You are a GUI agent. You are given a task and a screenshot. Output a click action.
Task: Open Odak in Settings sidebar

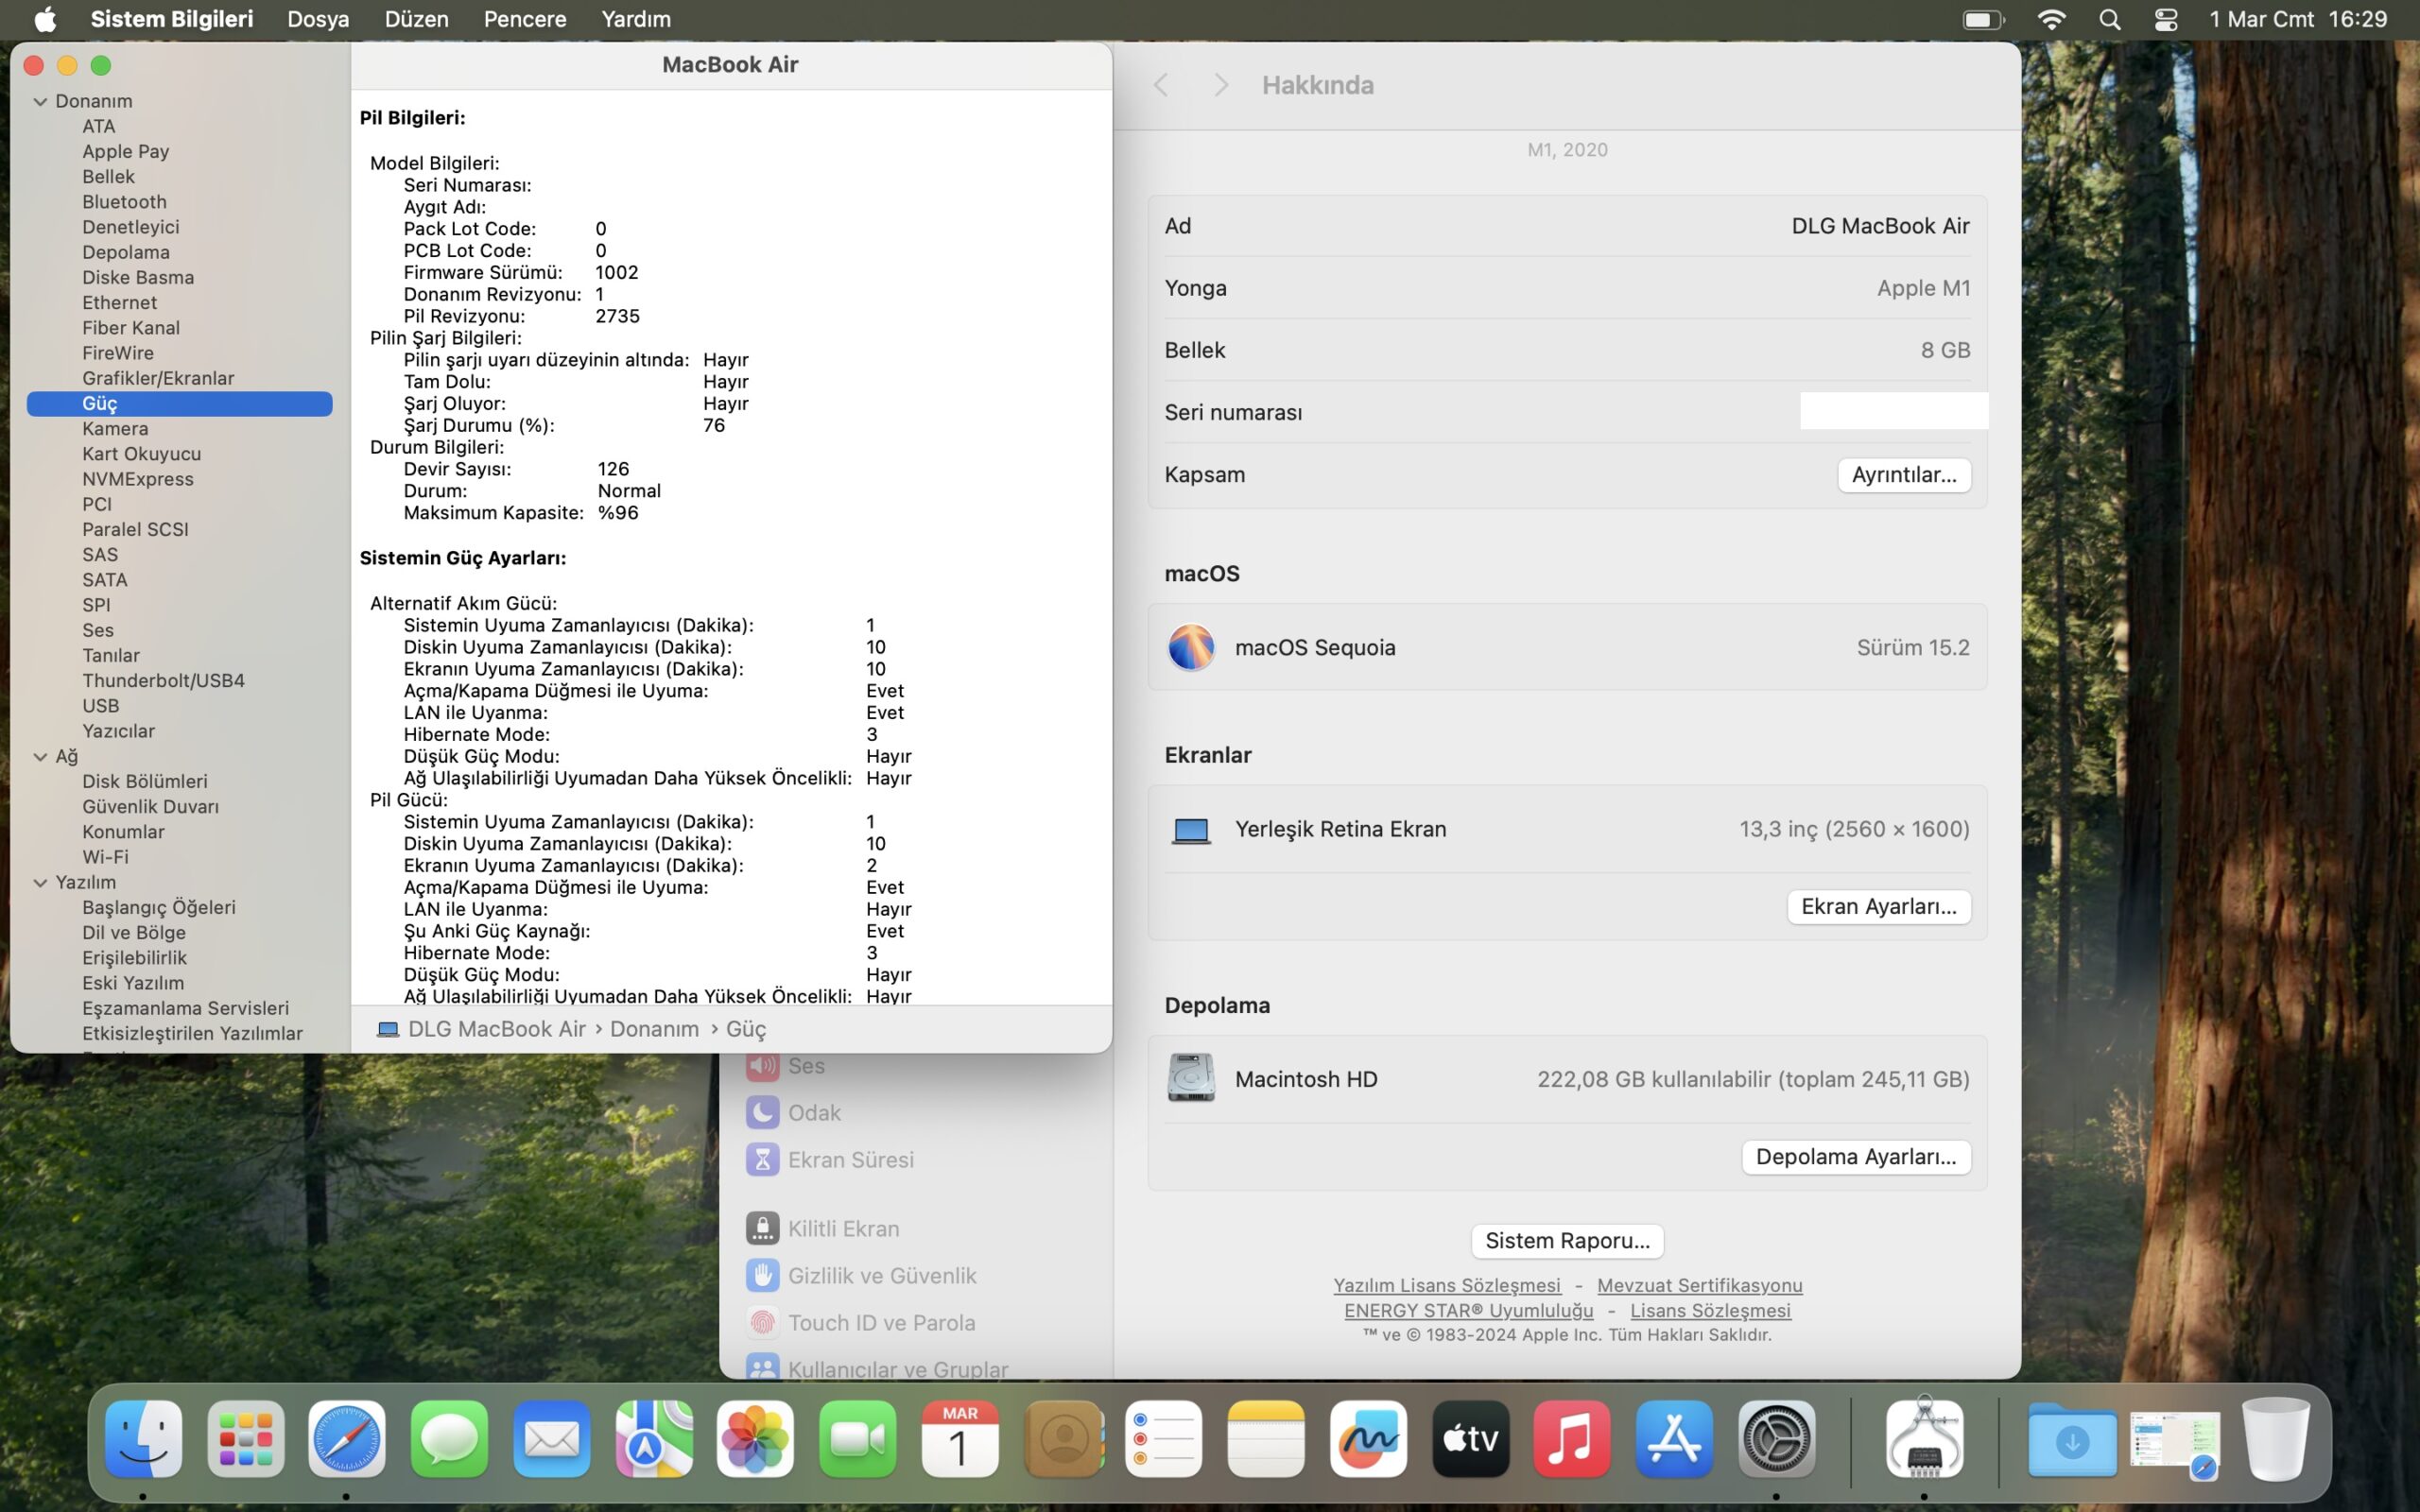(x=793, y=1113)
